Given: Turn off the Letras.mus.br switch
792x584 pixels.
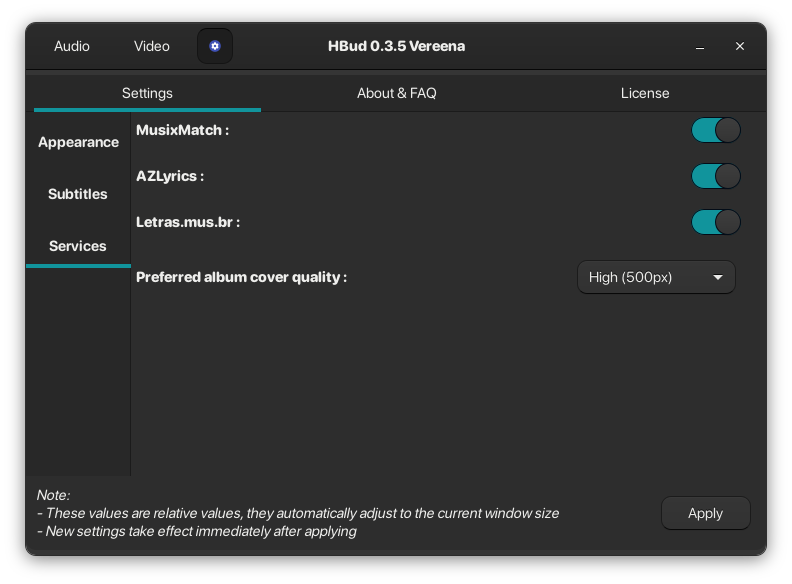Looking at the screenshot, I should pyautogui.click(x=716, y=222).
